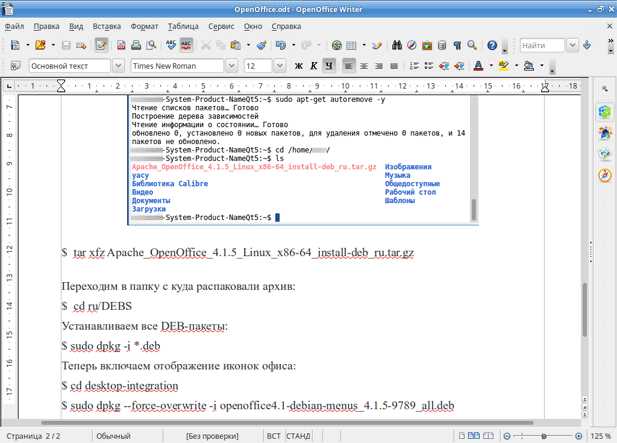
Task: Open Page Preview icon
Action: click(x=151, y=45)
